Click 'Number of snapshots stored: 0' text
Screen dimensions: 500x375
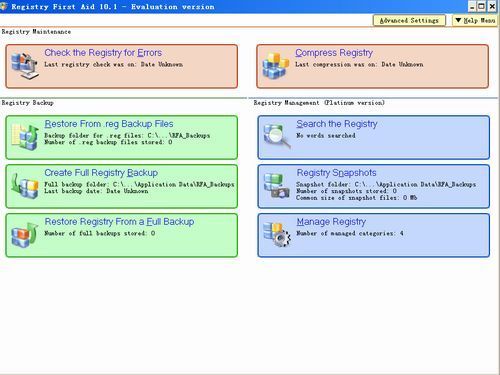(x=346, y=191)
